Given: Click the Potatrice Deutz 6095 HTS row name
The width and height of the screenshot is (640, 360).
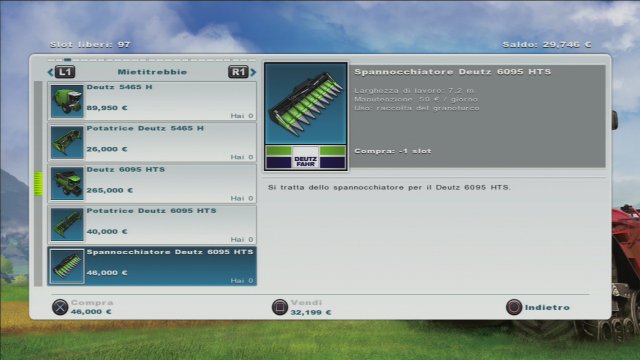Looking at the screenshot, I should 151,211.
